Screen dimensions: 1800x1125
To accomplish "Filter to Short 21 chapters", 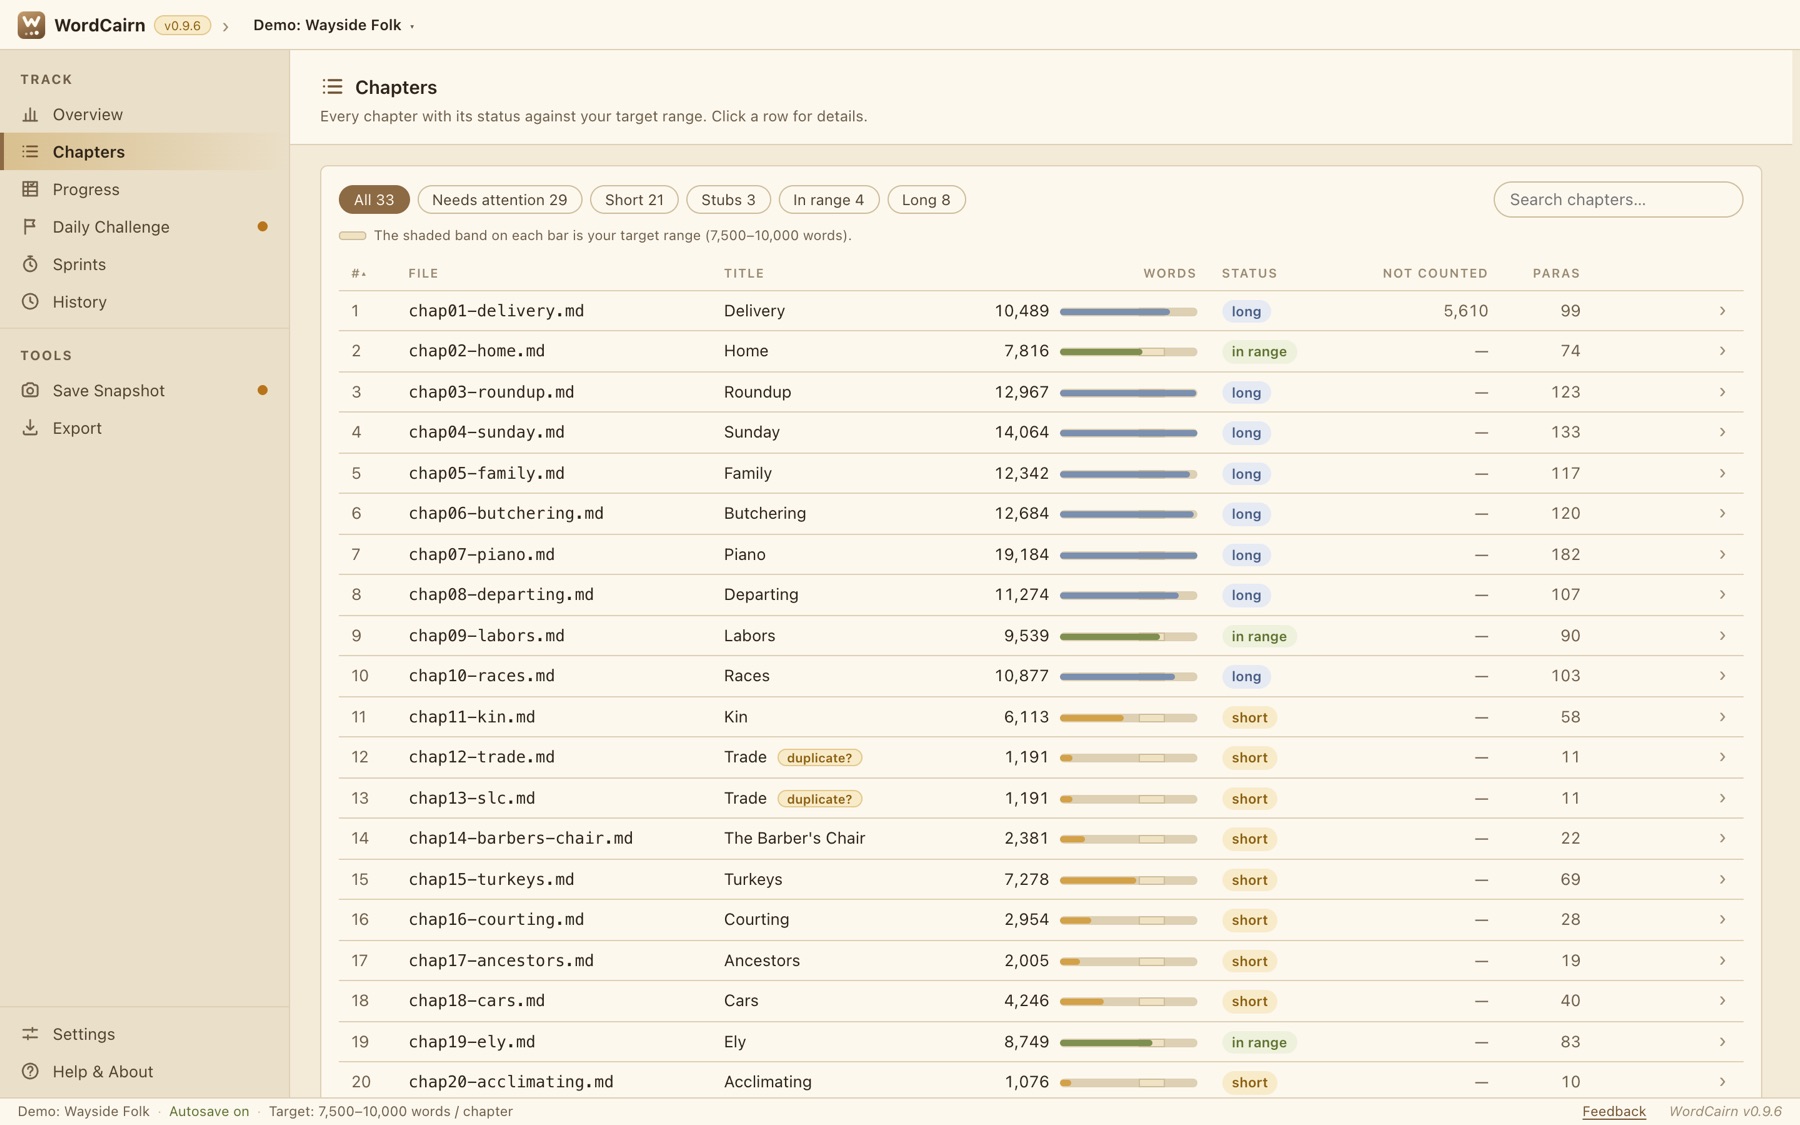I will pos(634,200).
